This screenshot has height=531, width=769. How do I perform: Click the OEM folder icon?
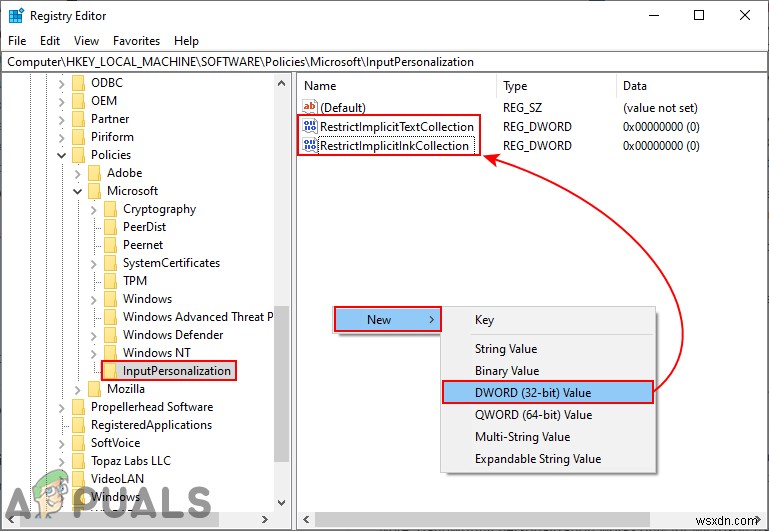click(78, 101)
